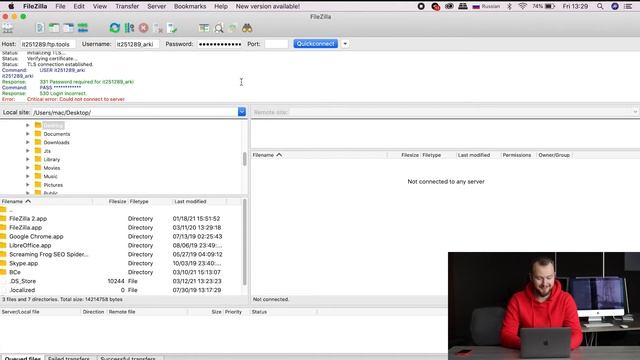Open the Bookmarks menu
Viewport: 640px width, 360px height.
(190, 6)
